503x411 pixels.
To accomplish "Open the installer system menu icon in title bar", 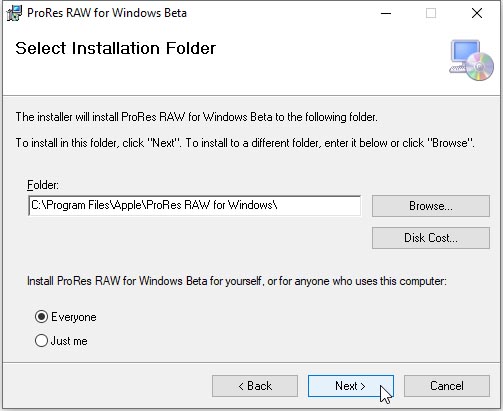I will [x=14, y=13].
